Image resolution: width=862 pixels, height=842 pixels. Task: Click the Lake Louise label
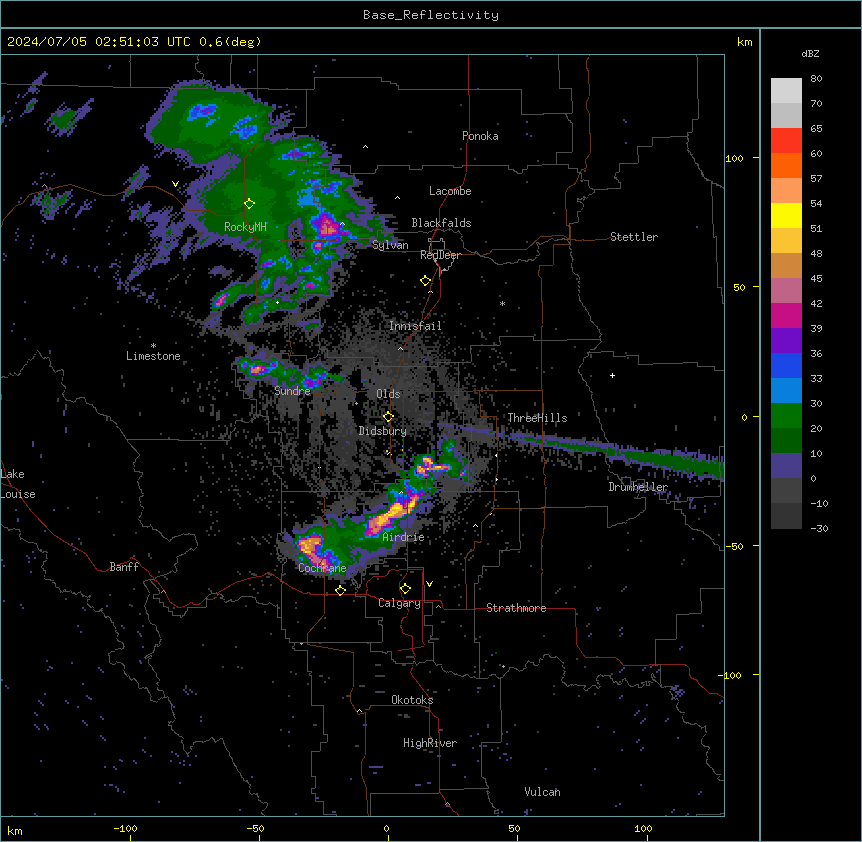(x=18, y=484)
